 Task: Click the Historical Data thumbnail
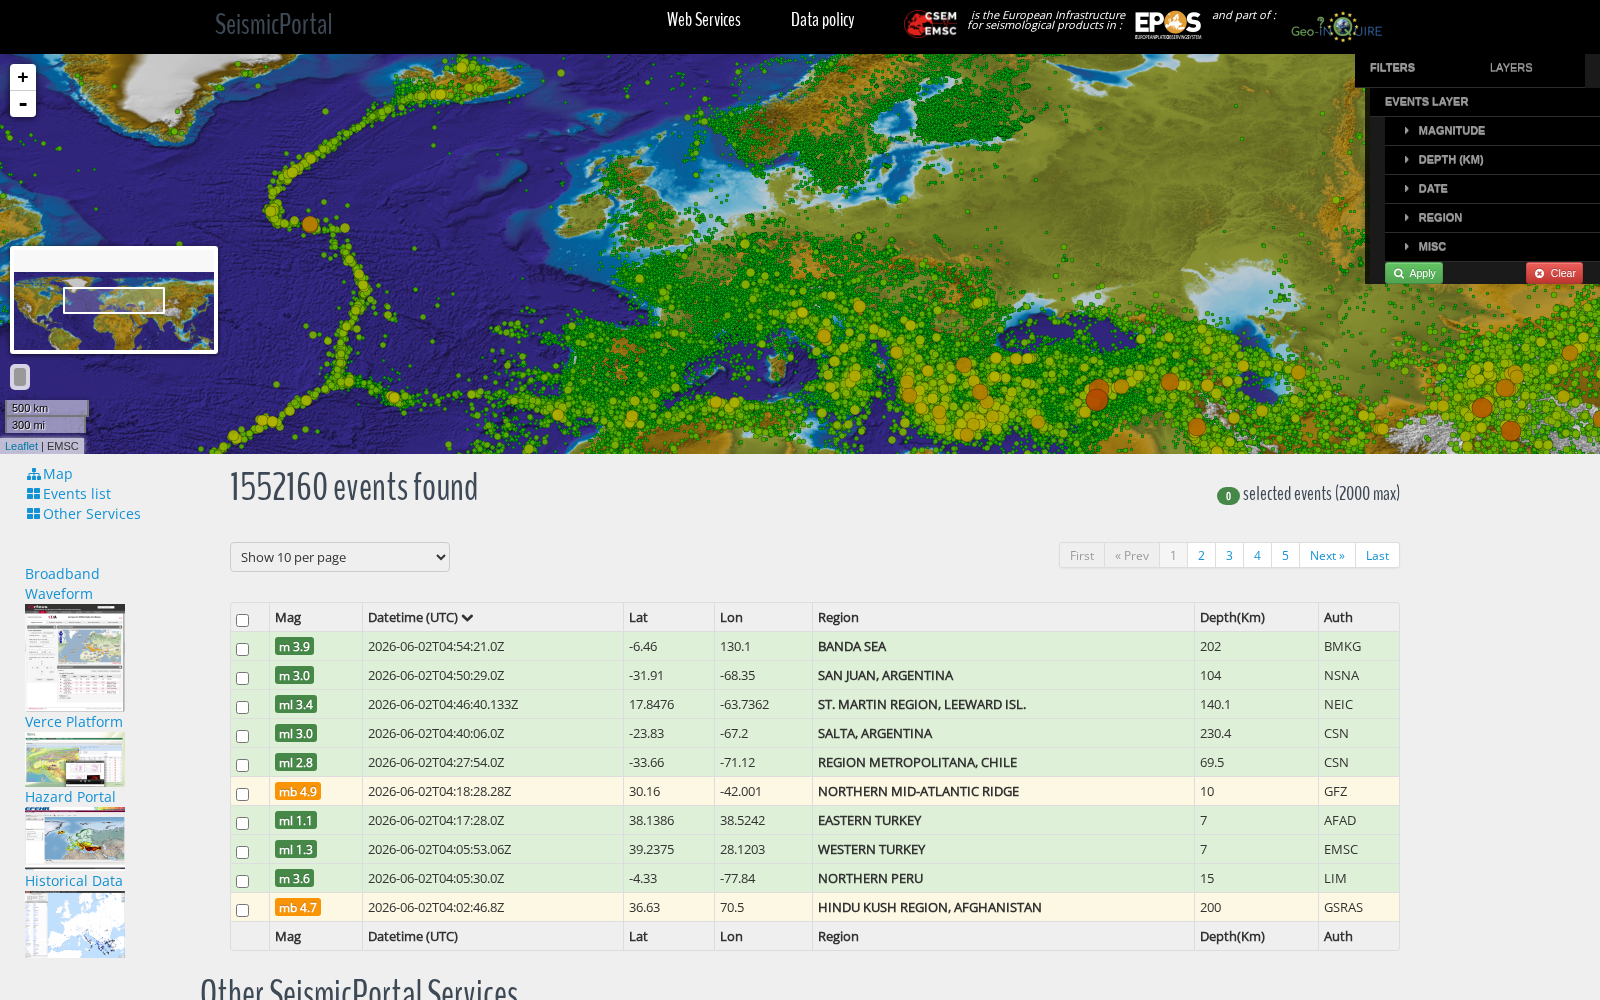(75, 925)
